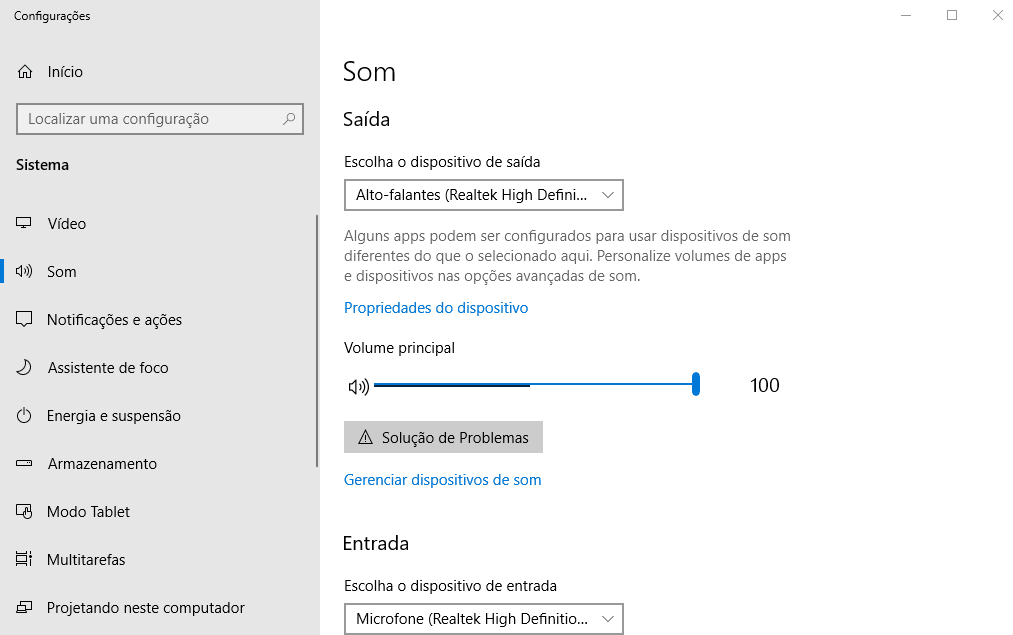Click the Vídeo monitor icon in sidebar
Screen dimensions: 1013x635
point(25,224)
